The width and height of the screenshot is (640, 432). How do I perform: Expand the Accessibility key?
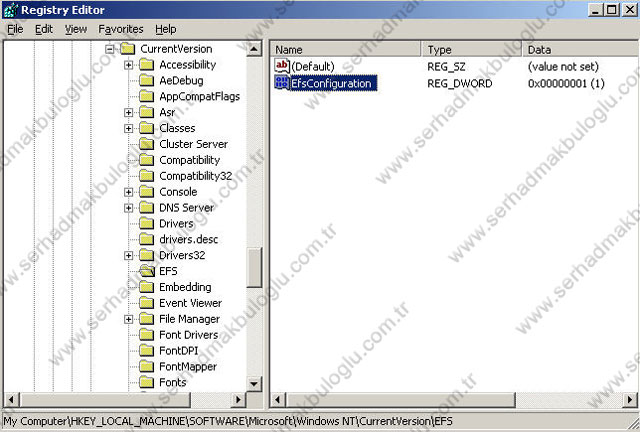(129, 65)
